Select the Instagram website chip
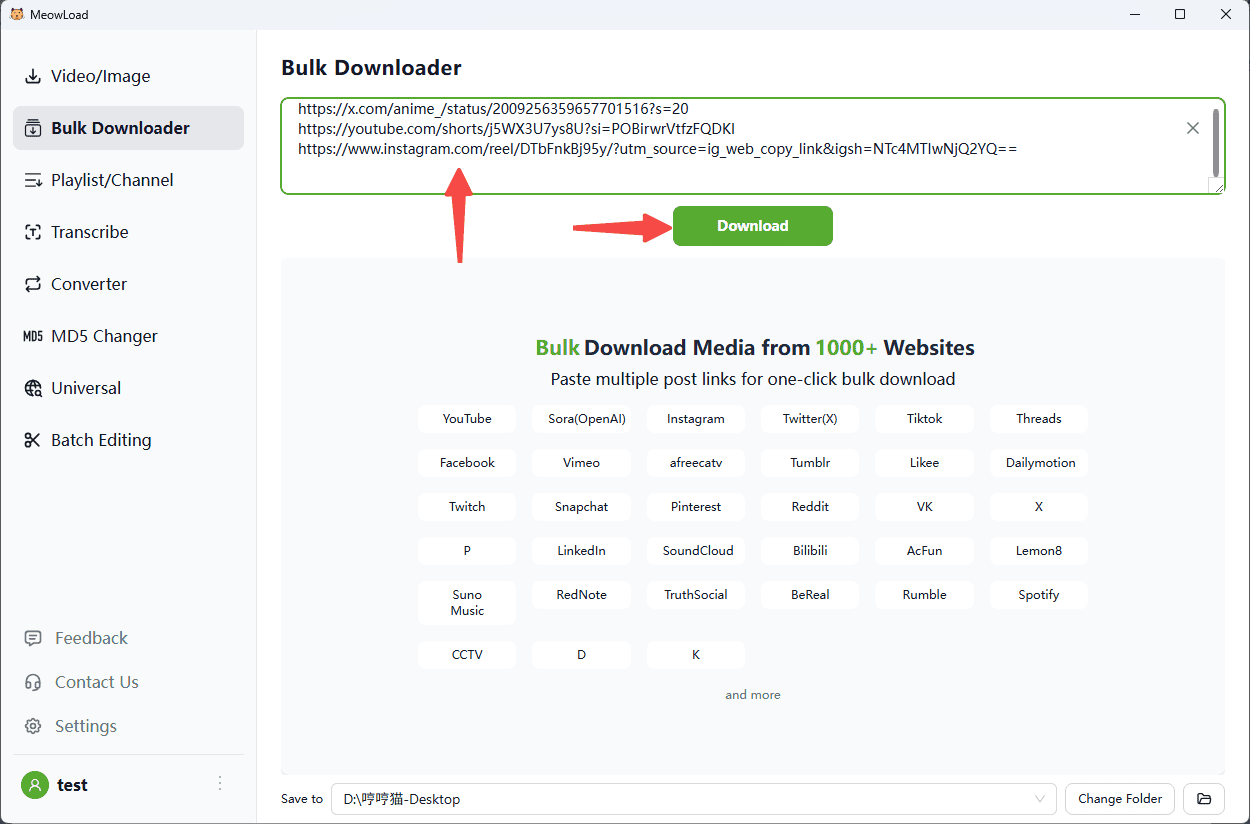1250x824 pixels. [x=695, y=419]
